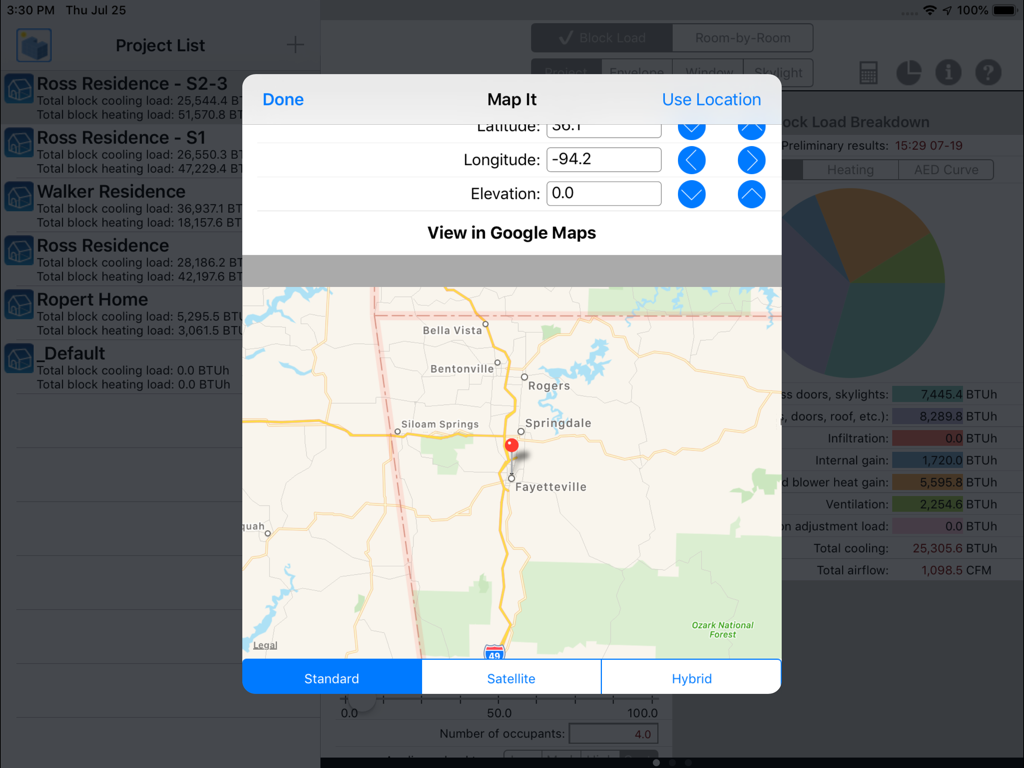Open the calculator tool in the toolbar
Viewport: 1024px width, 768px height.
(x=867, y=72)
